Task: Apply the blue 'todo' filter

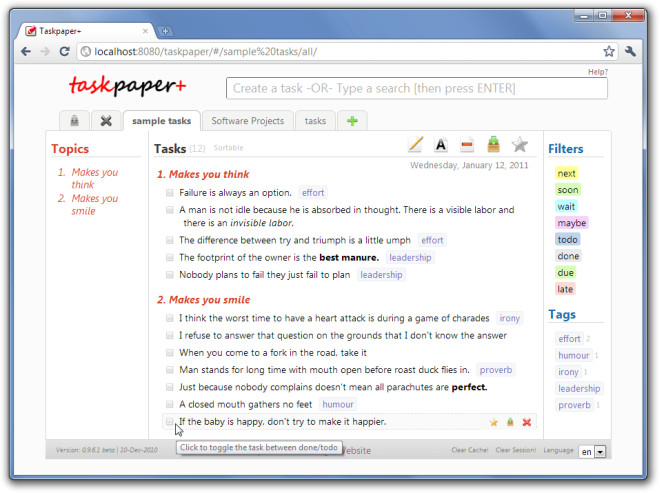Action: coord(567,240)
